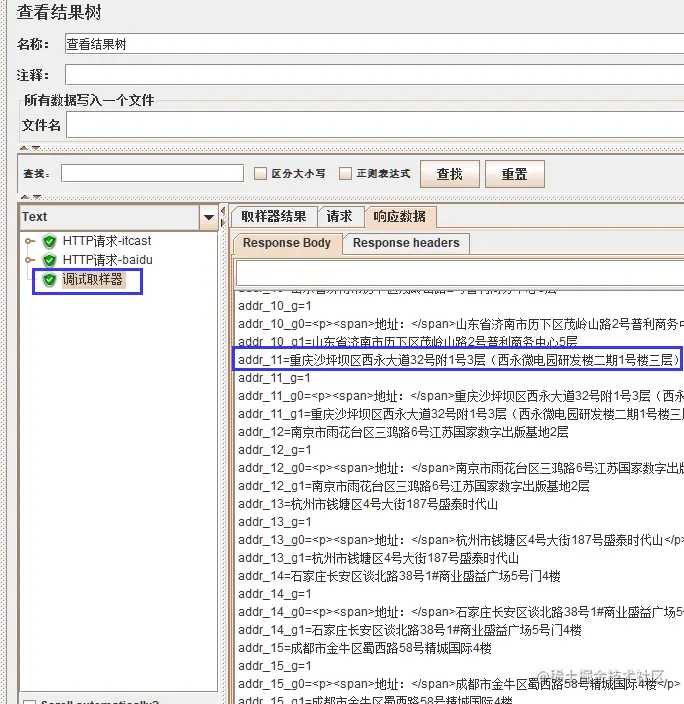This screenshot has width=684, height=704.
Task: Toggle the 正则表达式 checkbox
Action: tap(345, 174)
